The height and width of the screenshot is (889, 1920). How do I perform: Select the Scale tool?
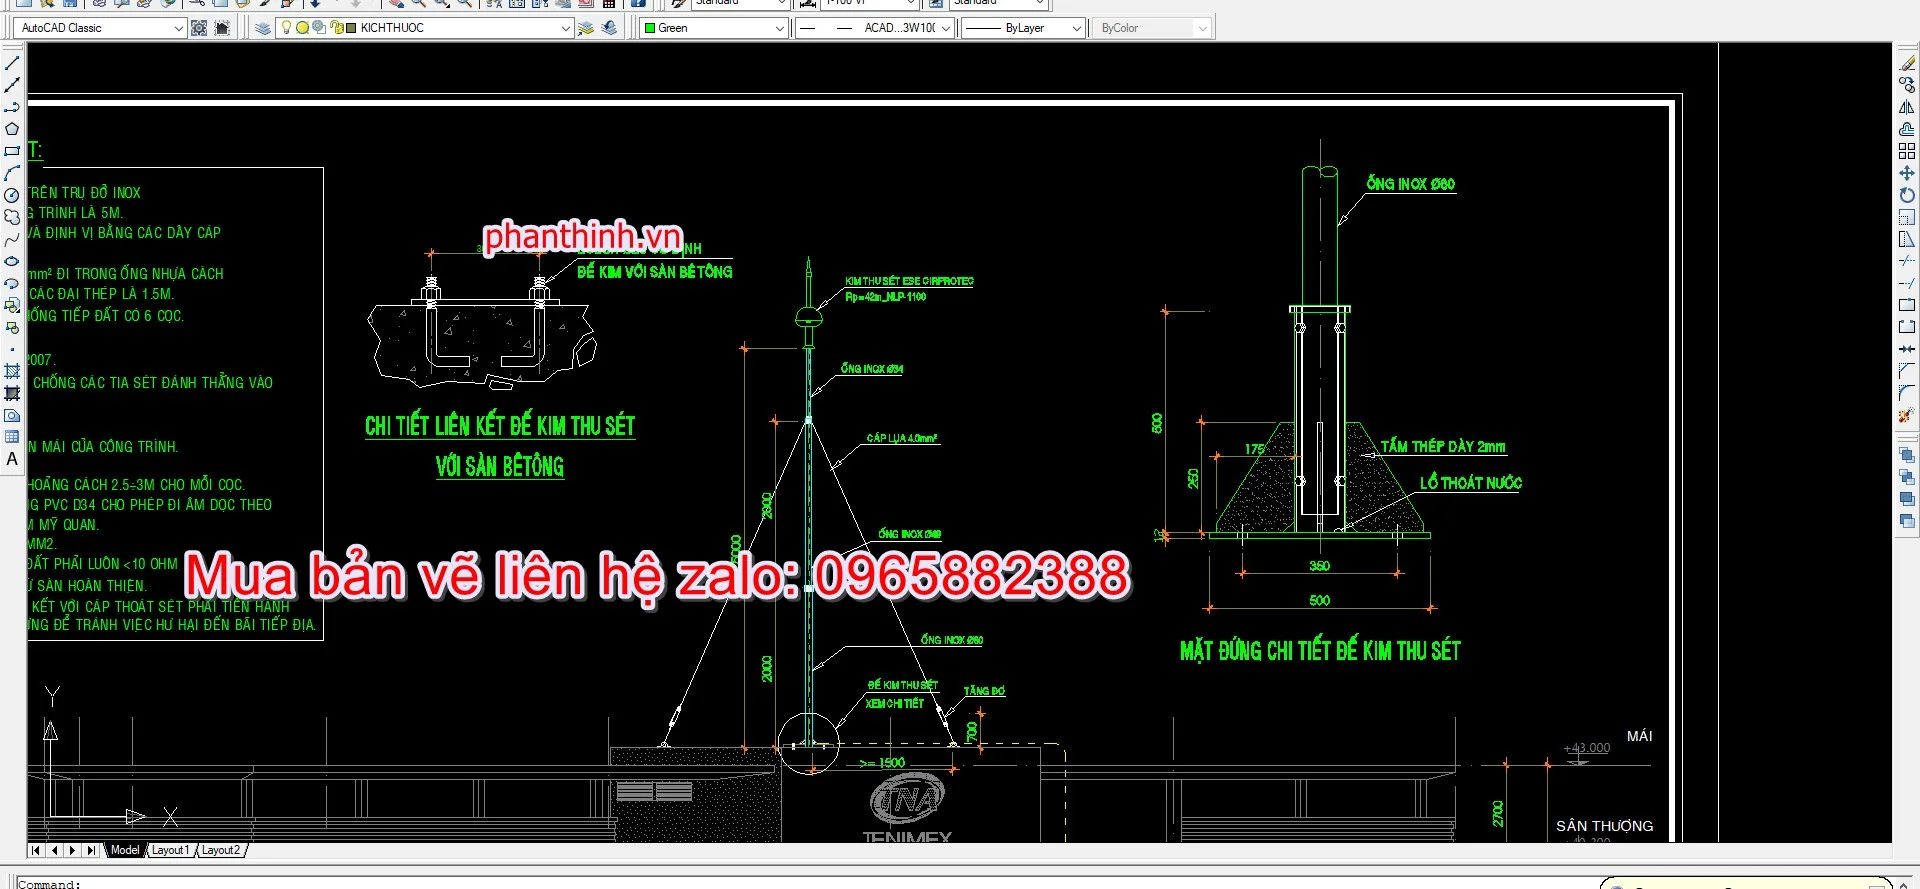click(1907, 217)
